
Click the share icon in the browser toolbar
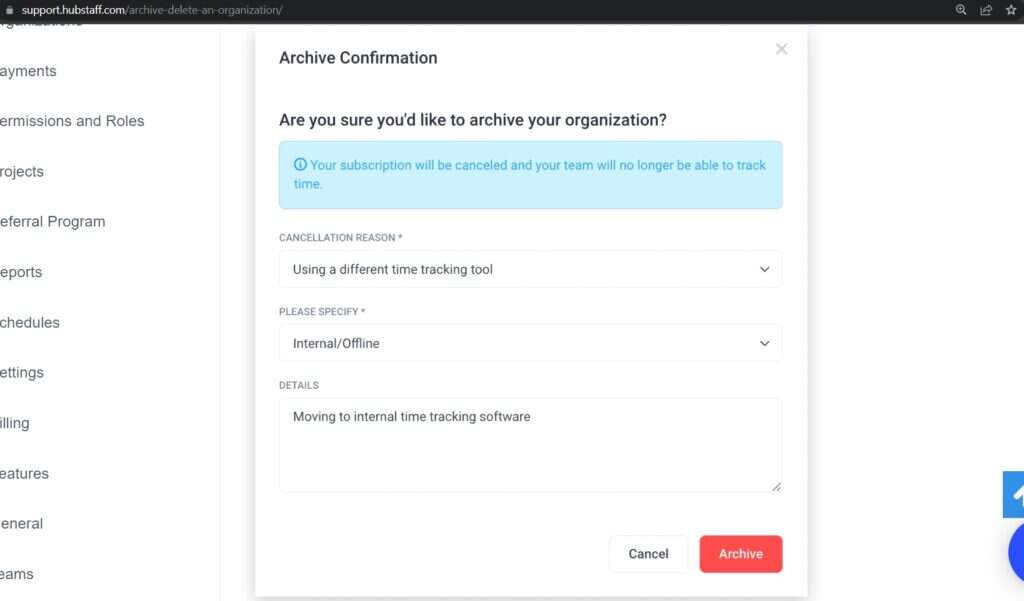click(985, 11)
